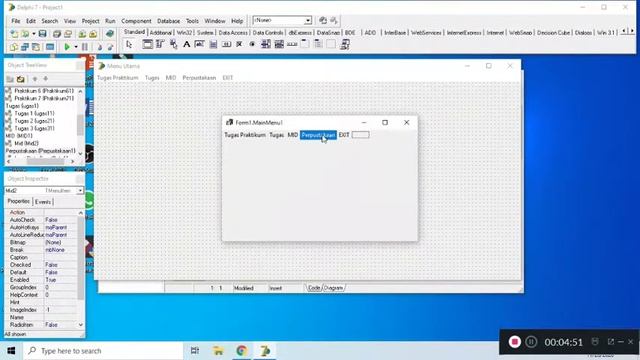
Task: Click the Save toolbar icon
Action: (x=42, y=34)
